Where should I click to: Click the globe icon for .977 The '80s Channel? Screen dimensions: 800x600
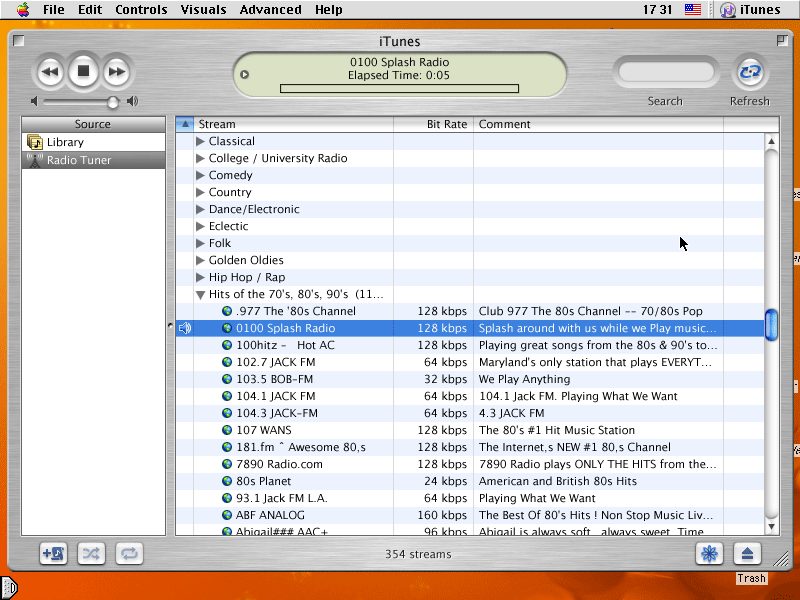click(x=227, y=311)
